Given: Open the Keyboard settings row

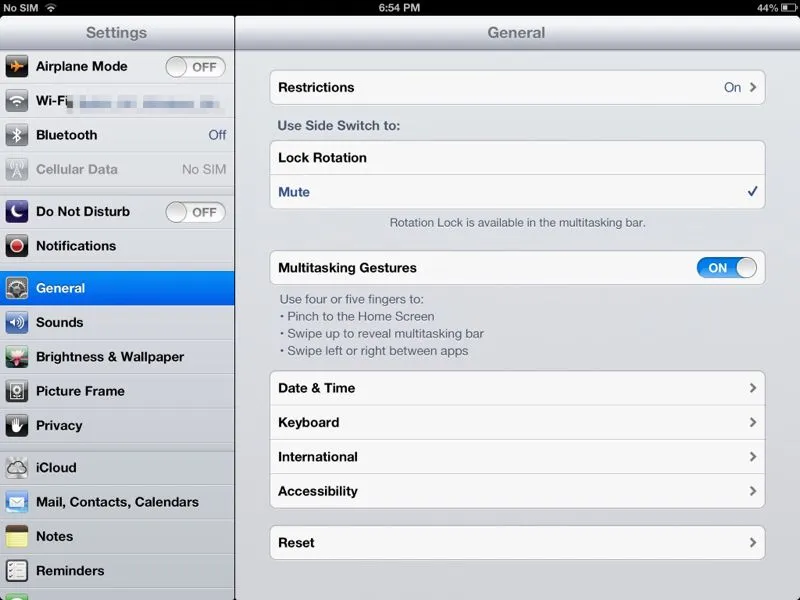Looking at the screenshot, I should pyautogui.click(x=516, y=423).
